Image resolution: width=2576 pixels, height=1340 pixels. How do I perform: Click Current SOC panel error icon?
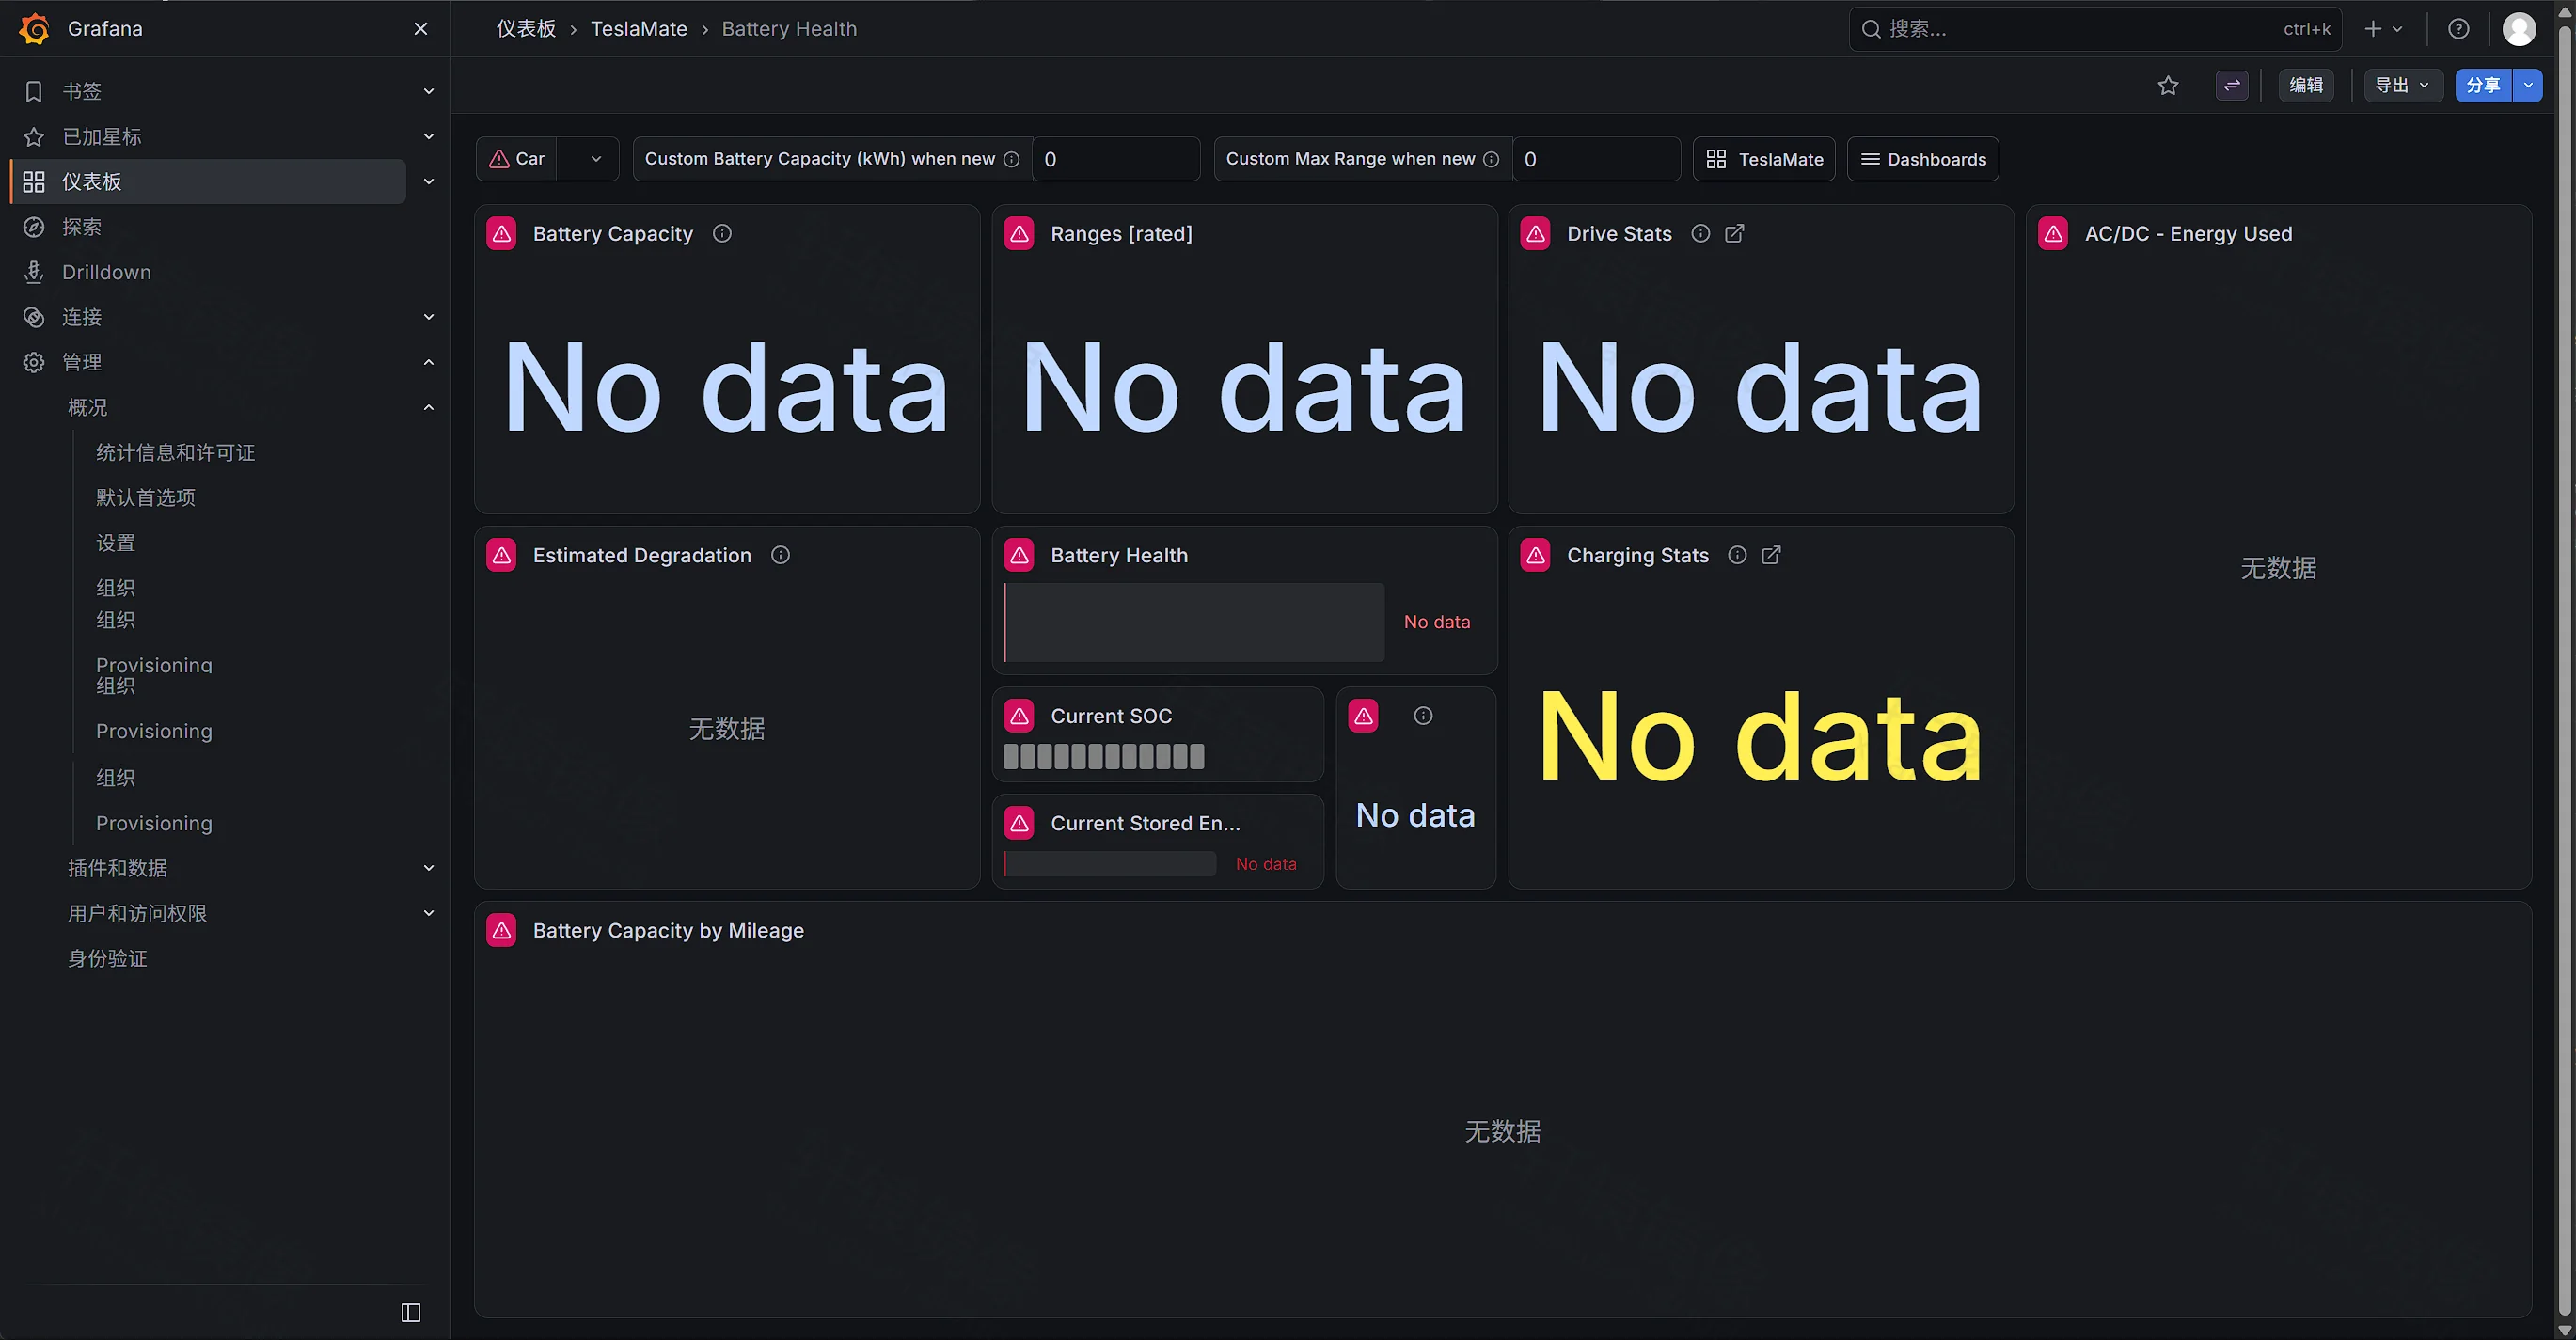point(1019,716)
